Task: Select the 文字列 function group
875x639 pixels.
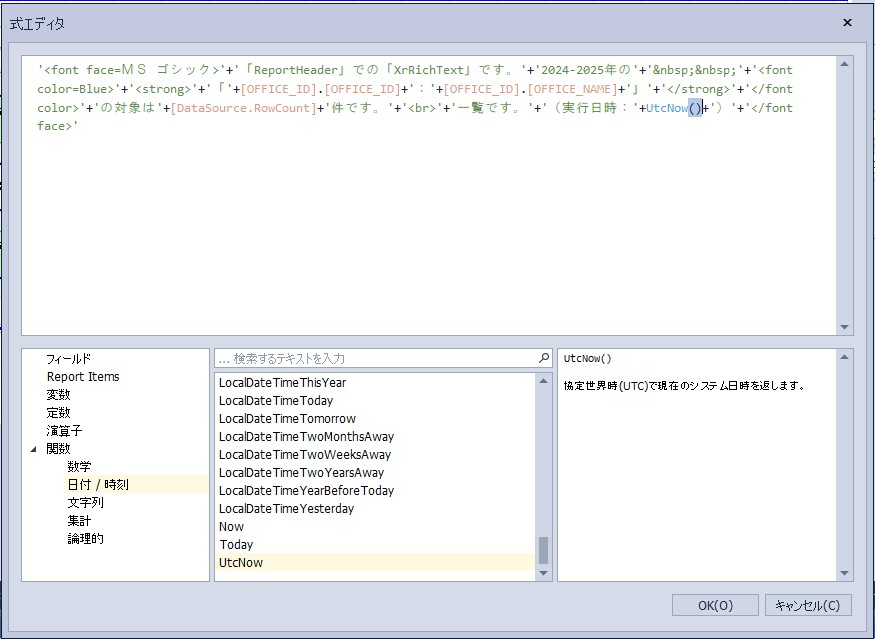Action: (x=85, y=503)
